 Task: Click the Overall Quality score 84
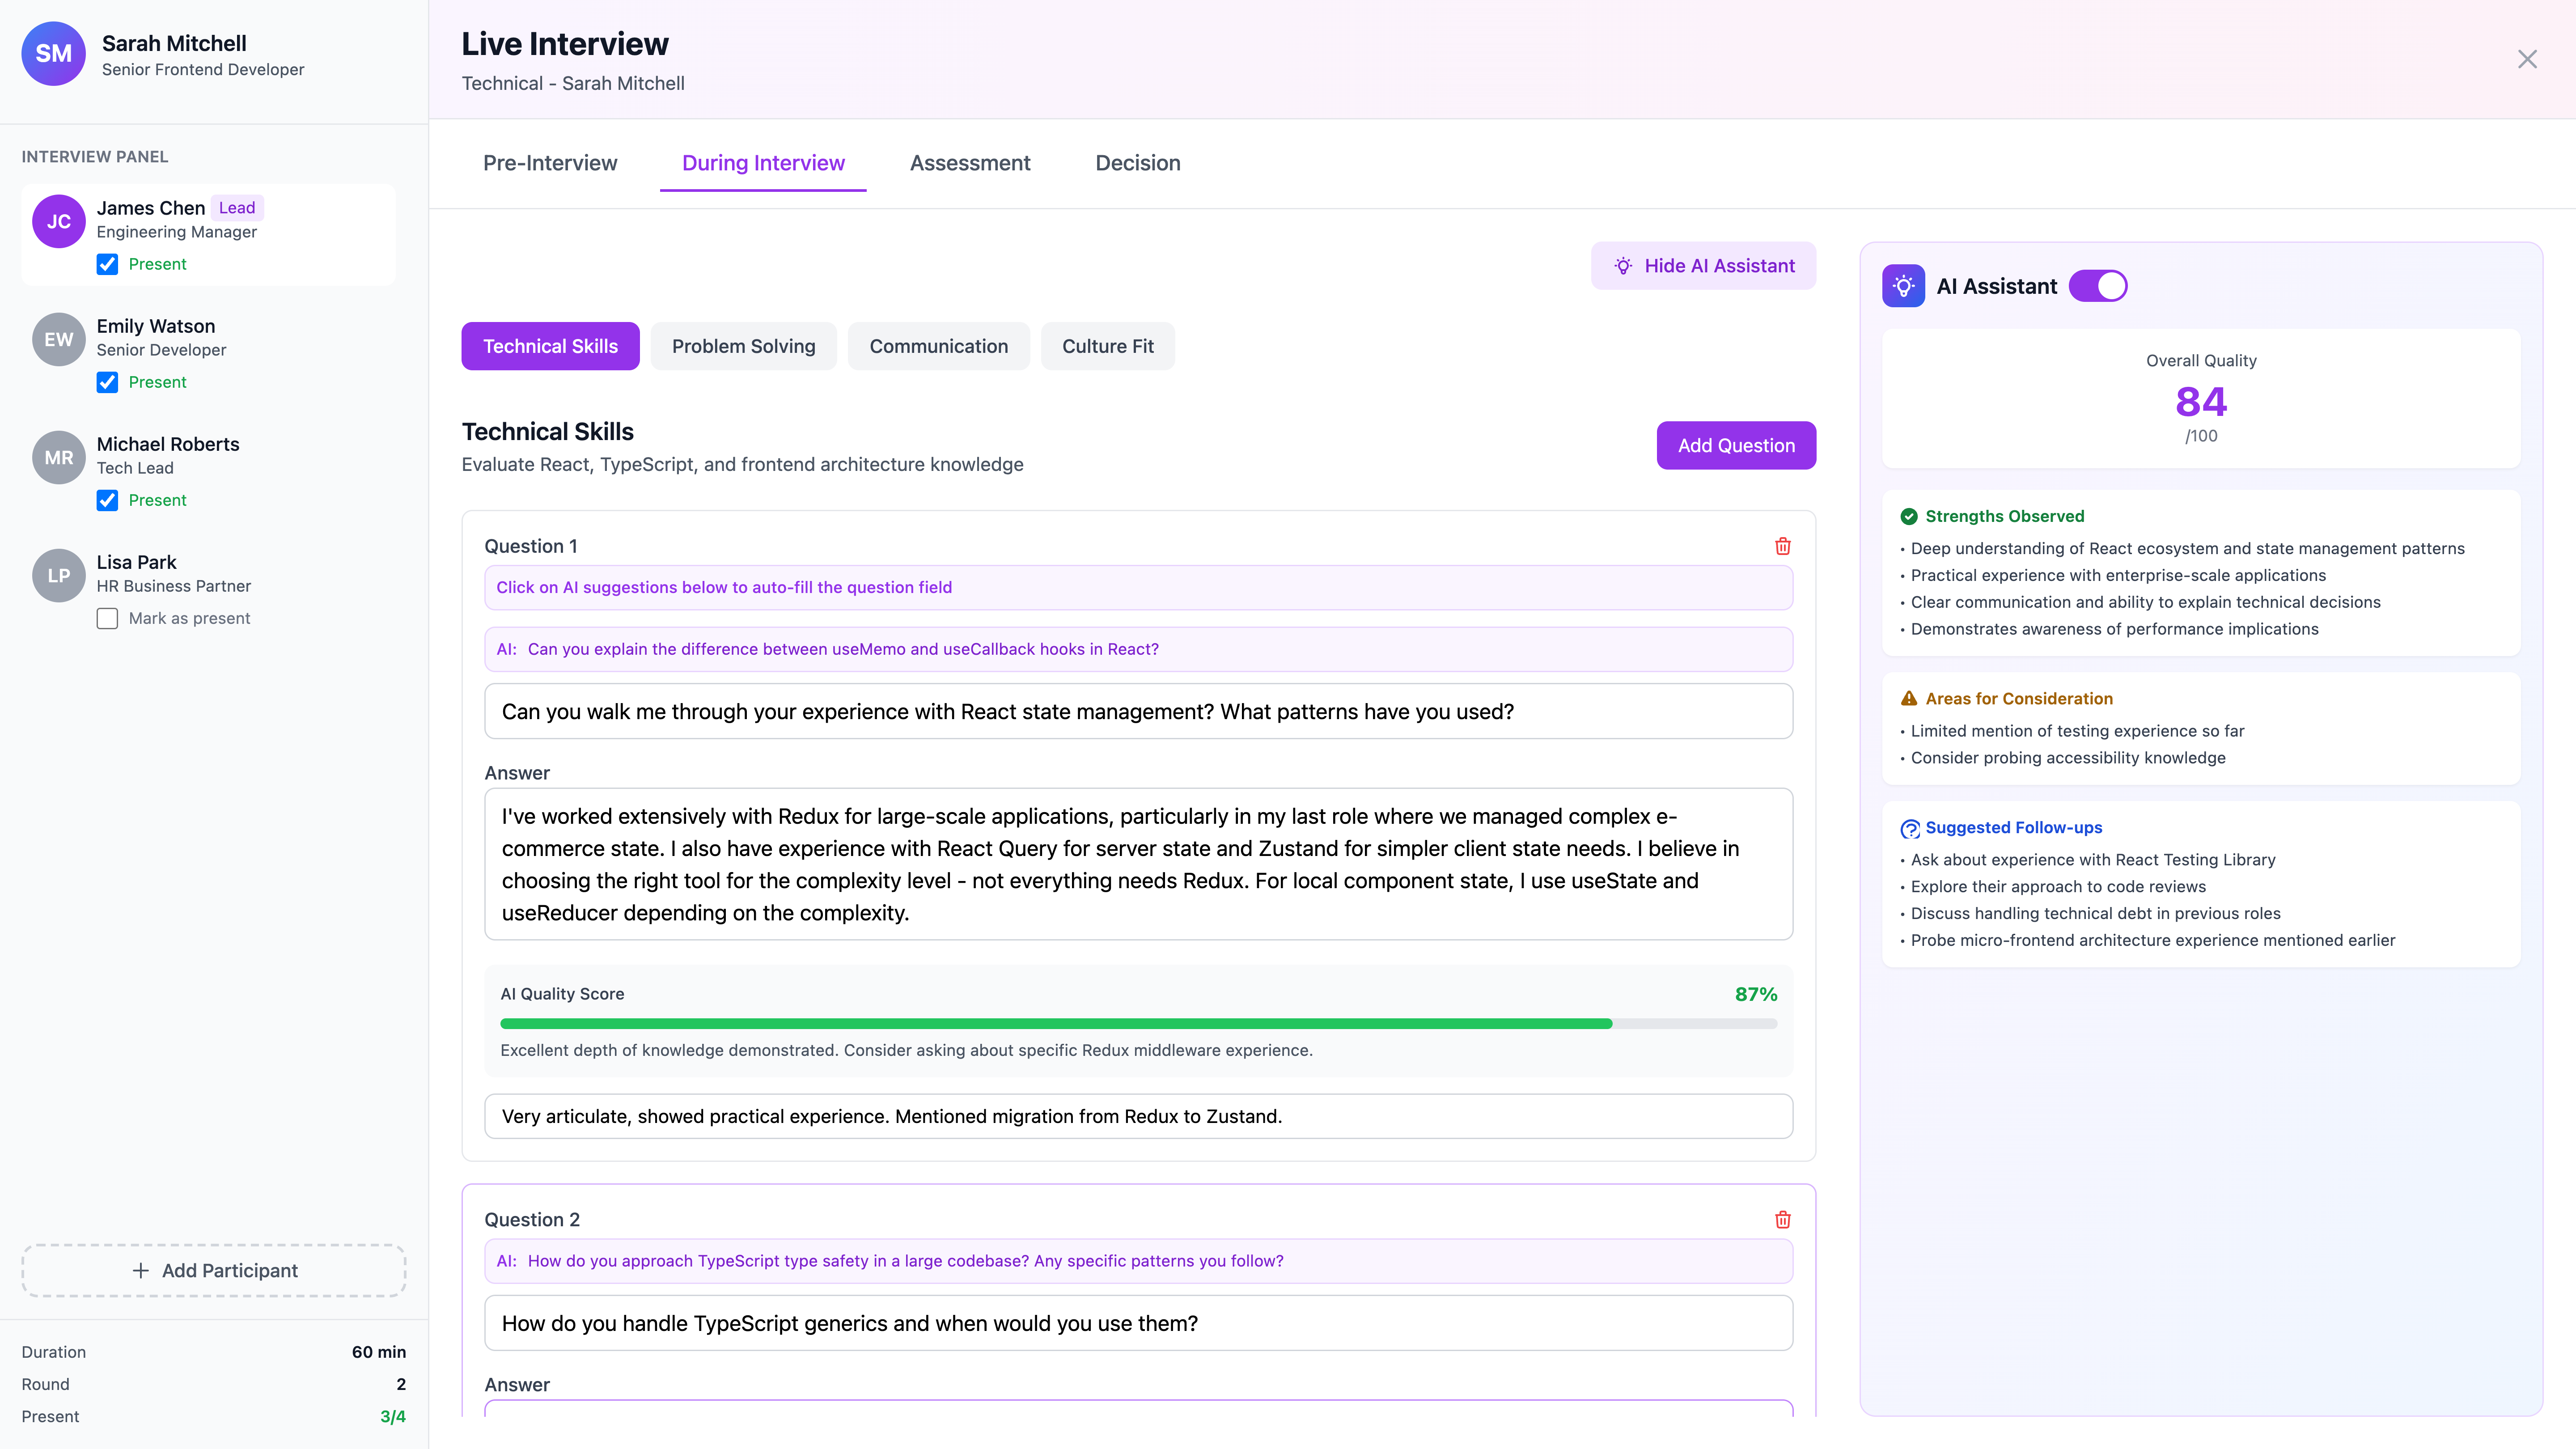click(2201, 402)
